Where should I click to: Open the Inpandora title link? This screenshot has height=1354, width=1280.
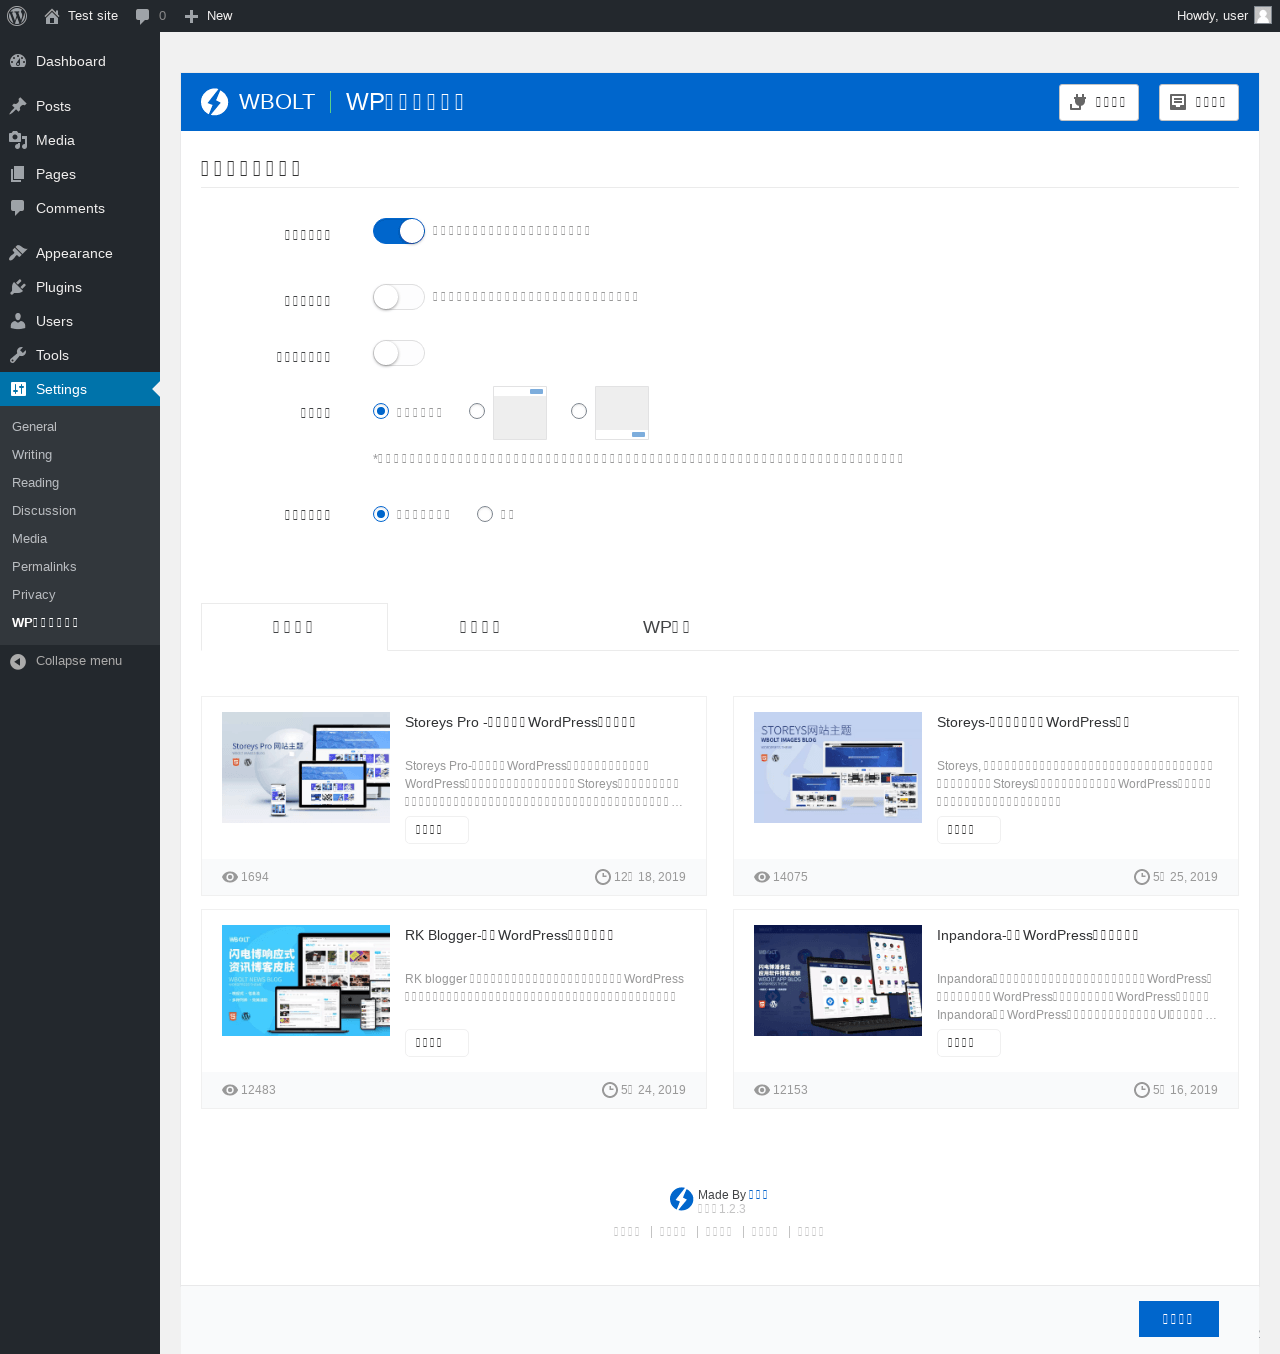[x=1038, y=935]
